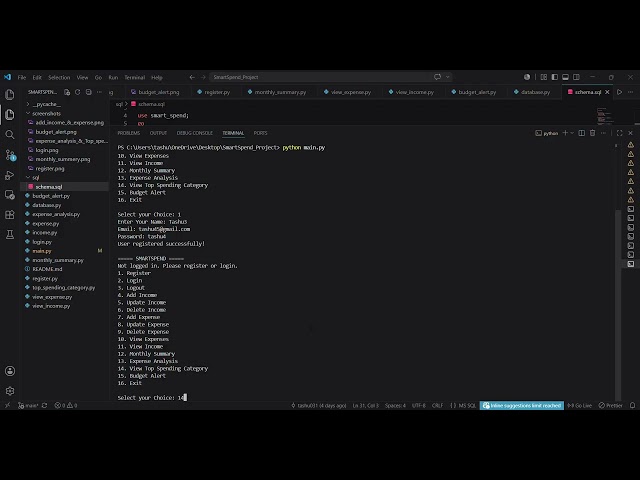Click the VS Code logo icon
Screen dimensions: 640x480
(x=7, y=77)
